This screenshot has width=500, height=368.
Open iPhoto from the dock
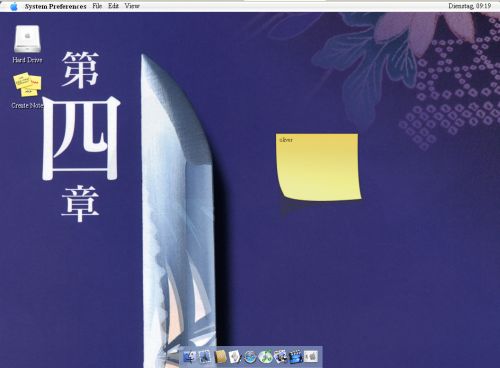(280, 357)
